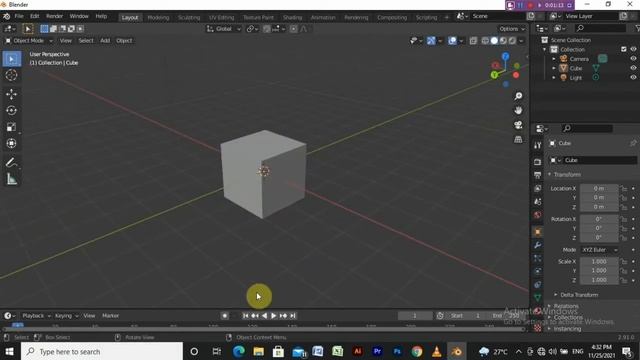Uncheck the Collection exclude checkbox
Screen dimensions: 640x360
tap(624, 49)
